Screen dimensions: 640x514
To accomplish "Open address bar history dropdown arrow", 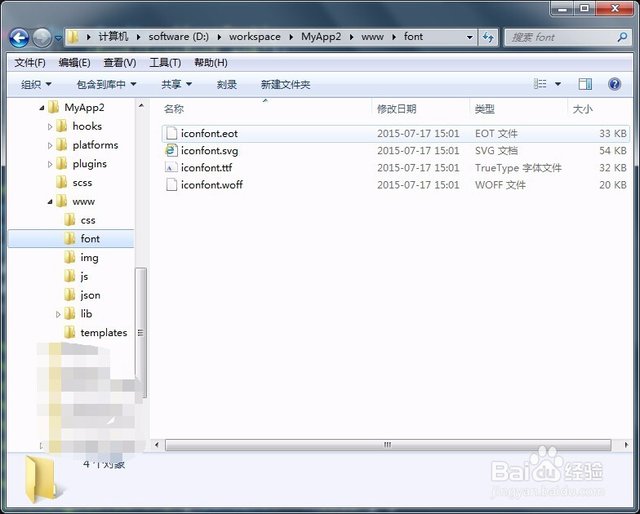I will tap(470, 38).
